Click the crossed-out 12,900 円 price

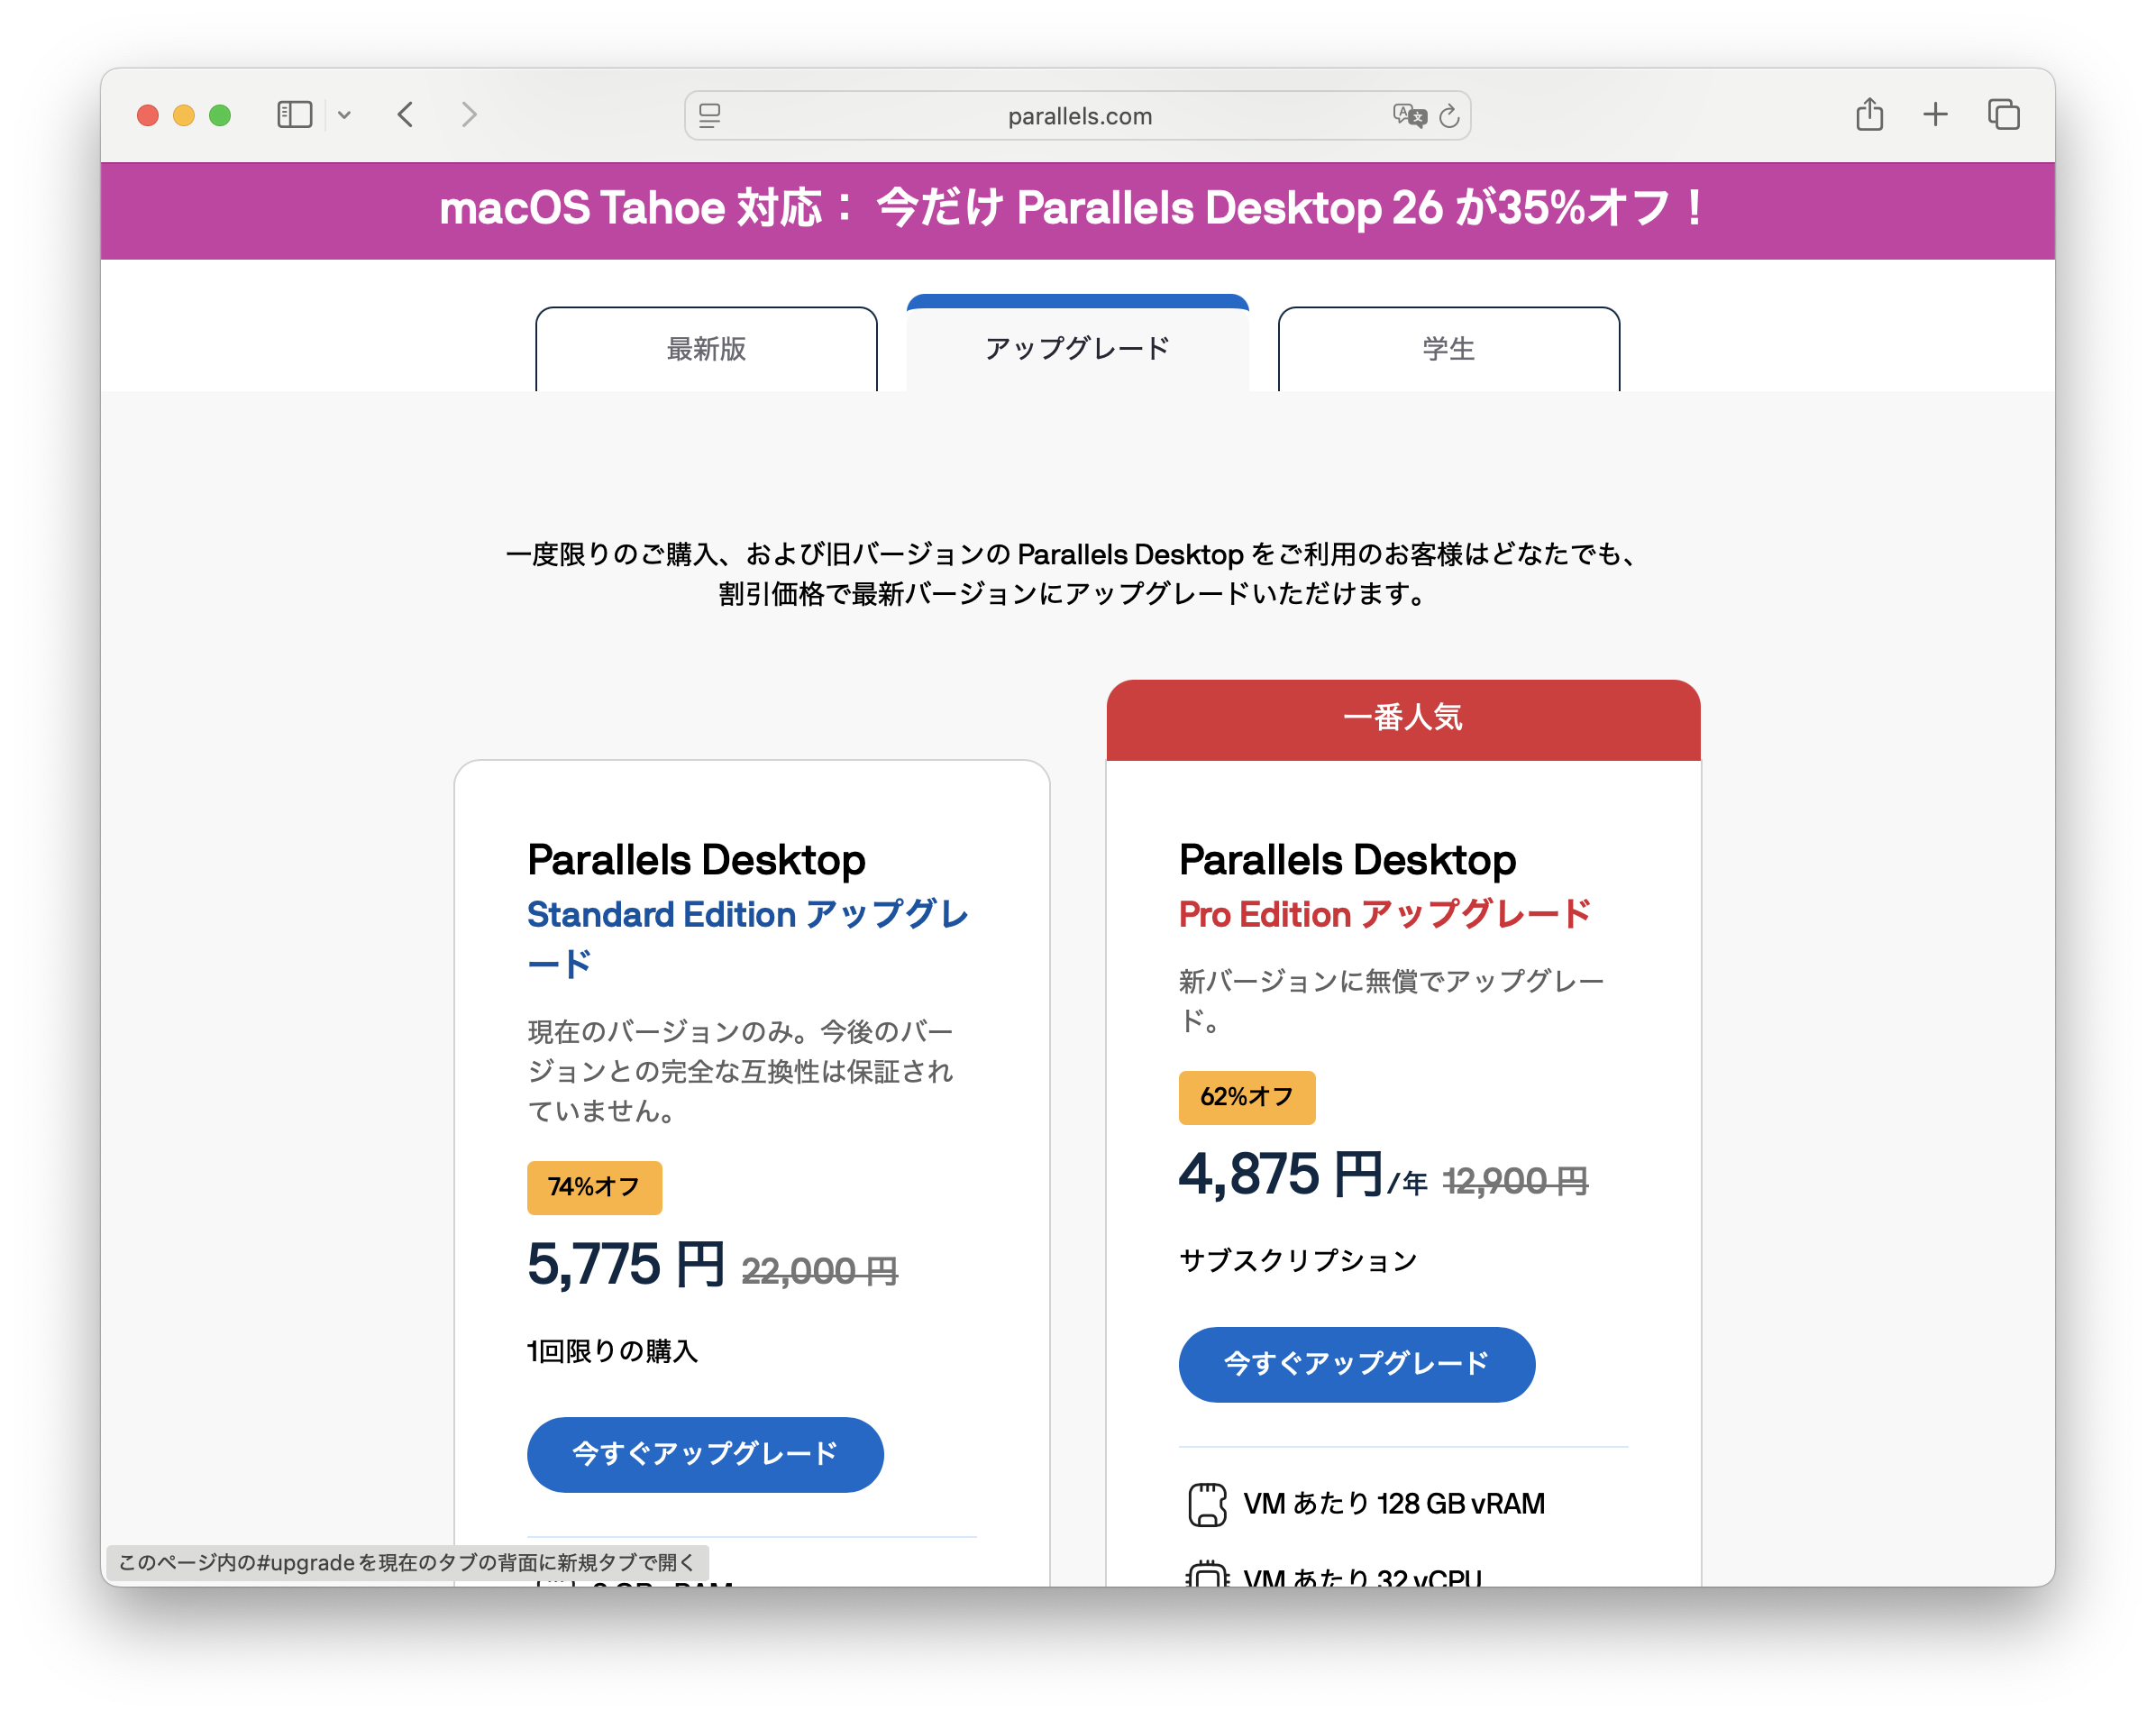click(x=1514, y=1180)
